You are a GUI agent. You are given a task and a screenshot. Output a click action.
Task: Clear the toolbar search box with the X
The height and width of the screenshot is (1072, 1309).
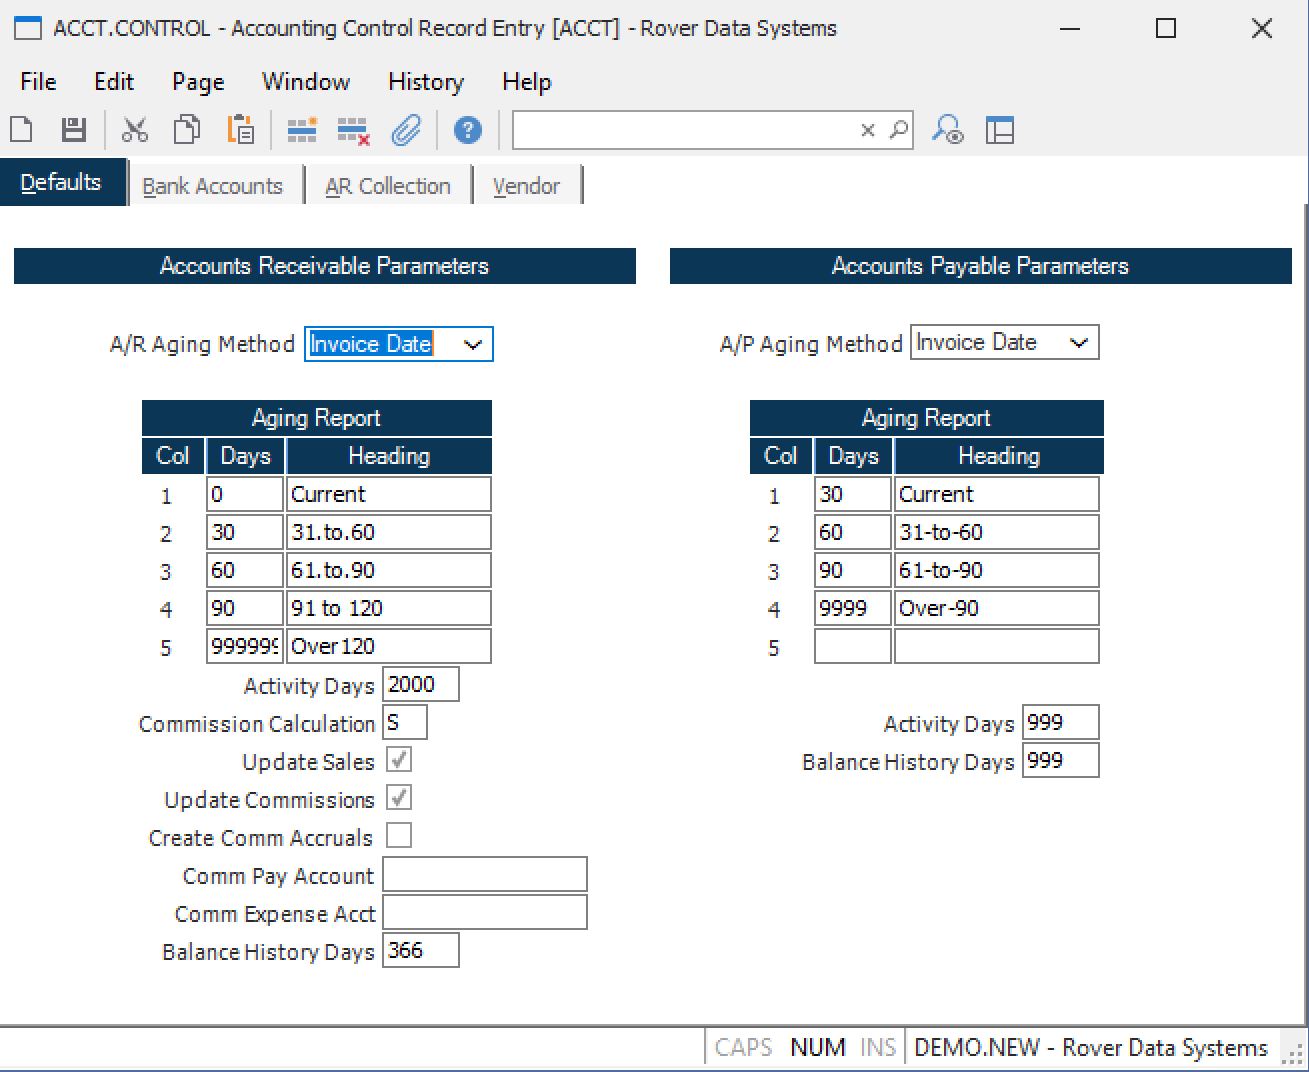coord(868,130)
